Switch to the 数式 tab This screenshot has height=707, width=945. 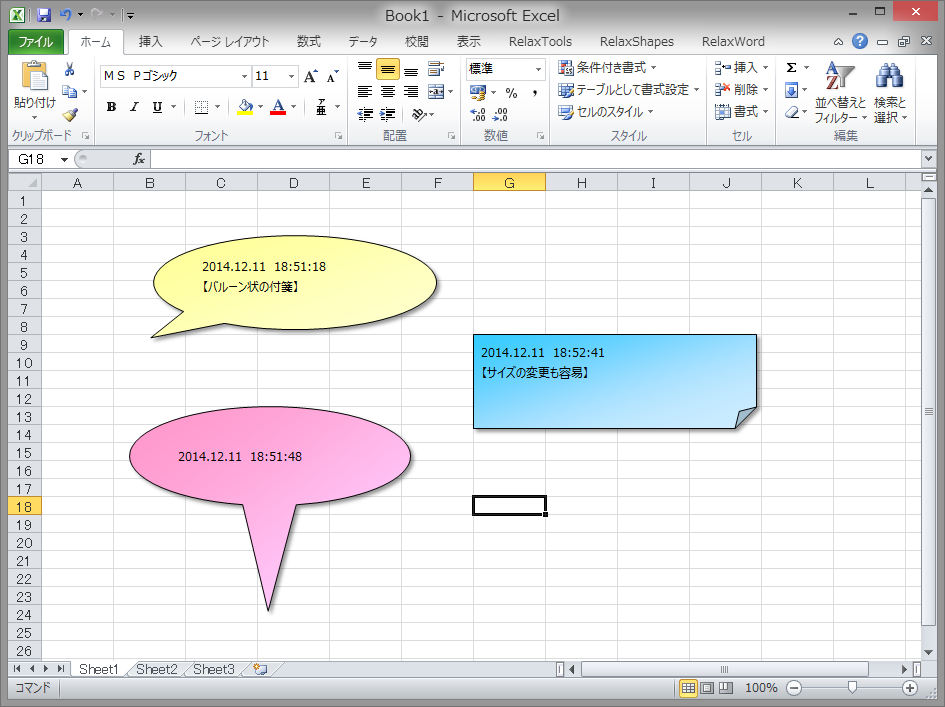tap(309, 42)
